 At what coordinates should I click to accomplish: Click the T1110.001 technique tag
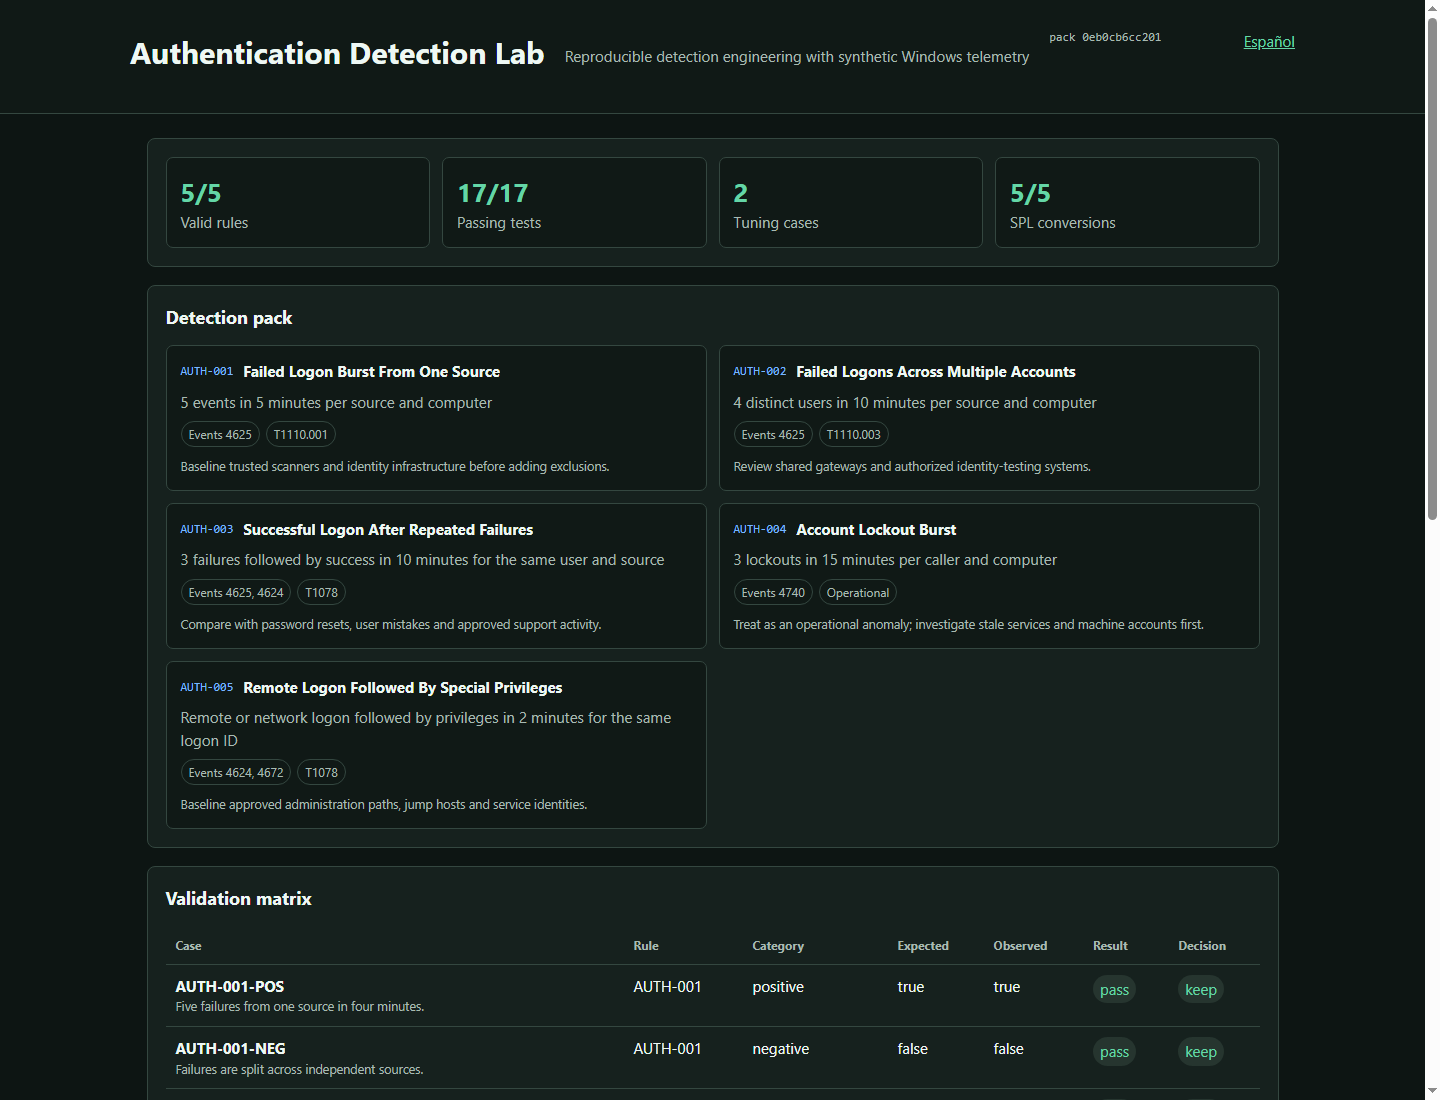pyautogui.click(x=301, y=435)
